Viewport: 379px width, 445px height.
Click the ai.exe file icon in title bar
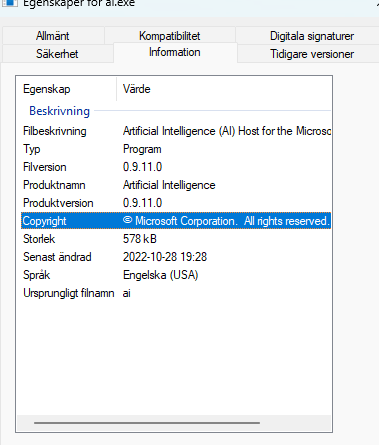[9, 3]
